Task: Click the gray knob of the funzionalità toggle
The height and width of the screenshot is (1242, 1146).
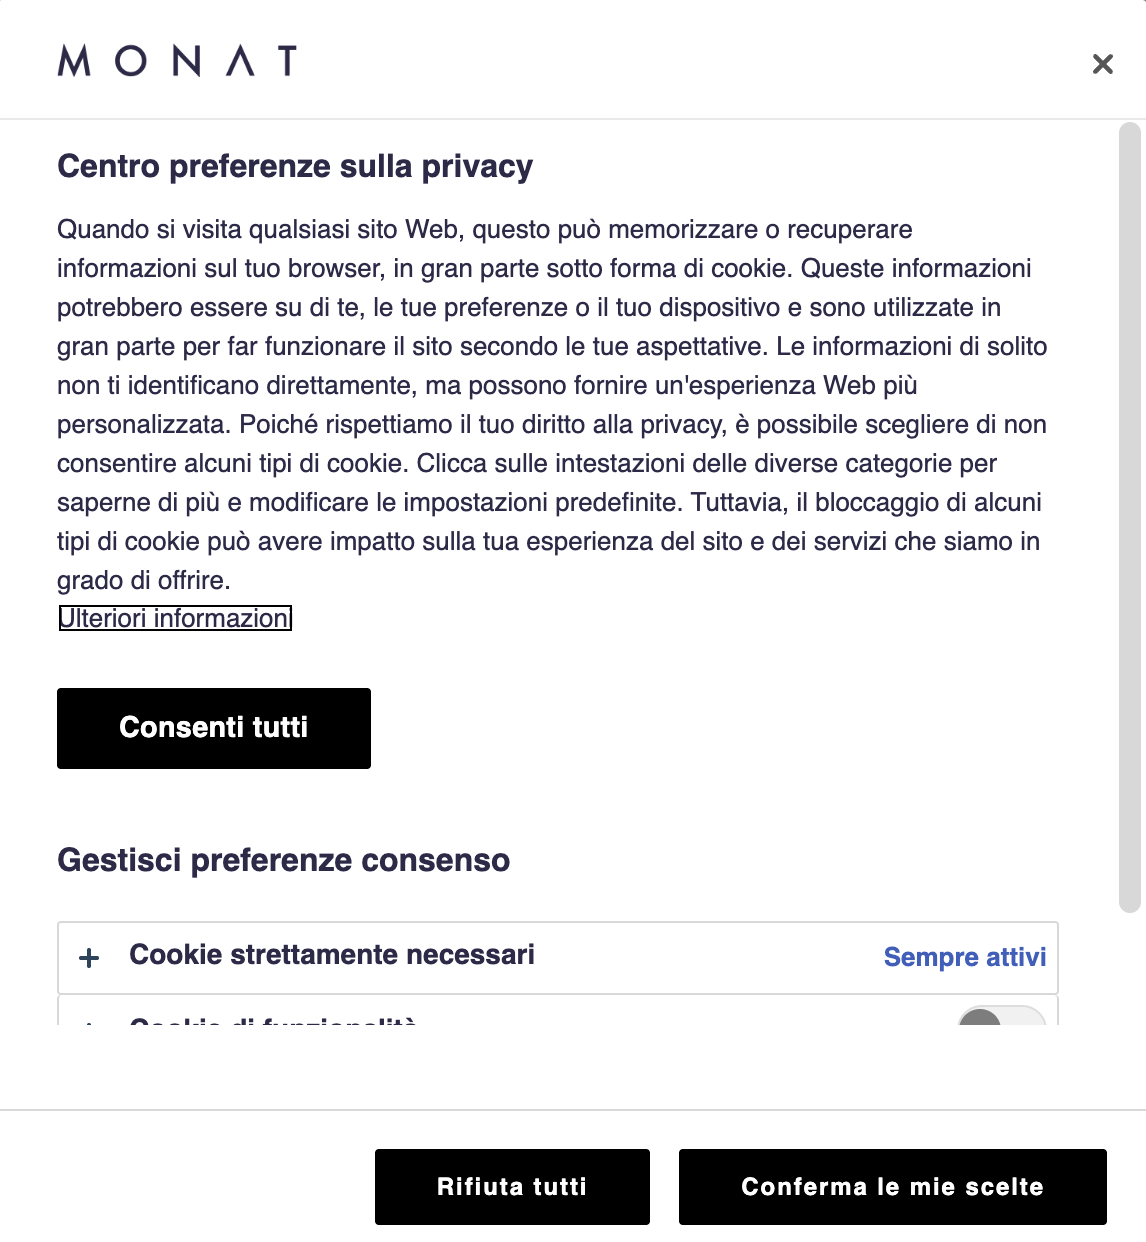Action: (x=980, y=1018)
